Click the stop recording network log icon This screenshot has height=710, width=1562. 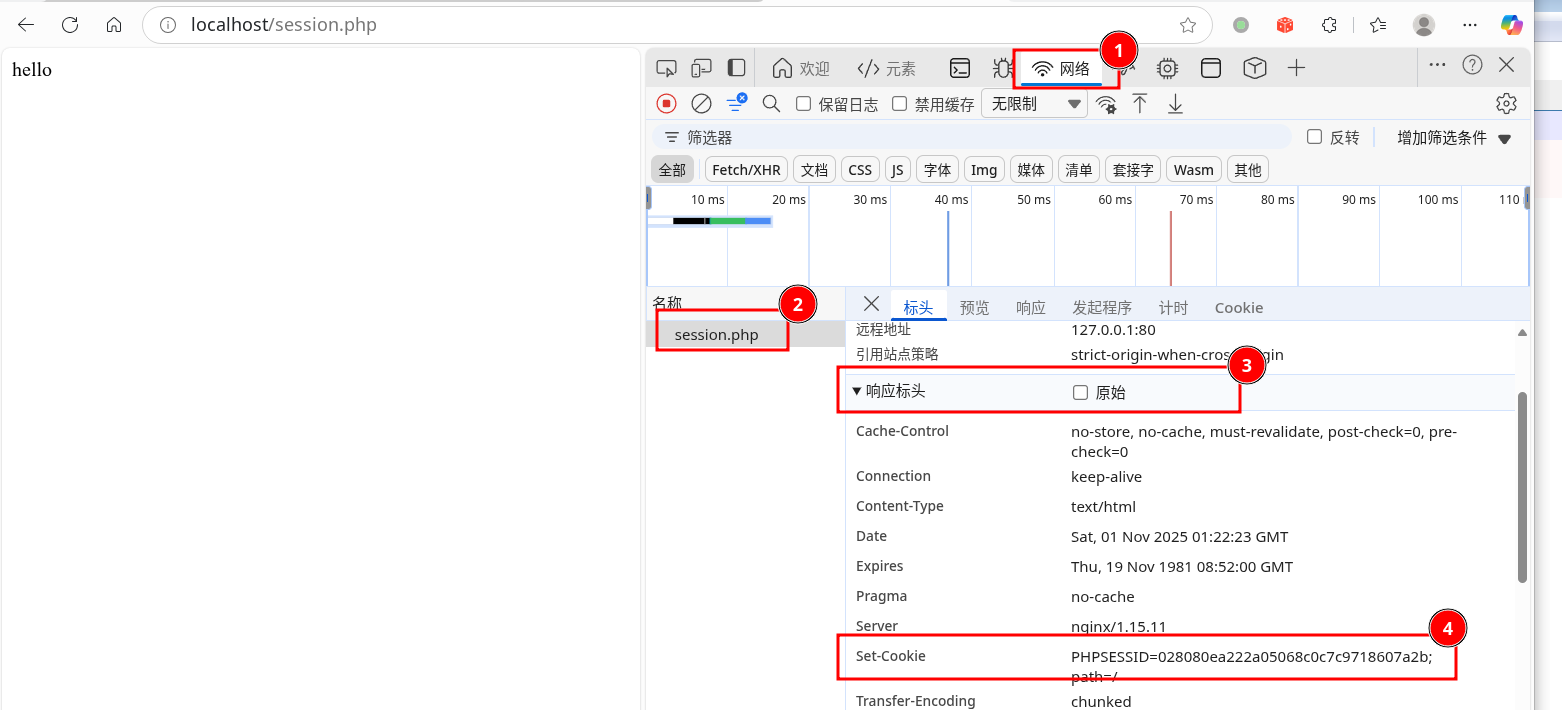click(x=666, y=103)
